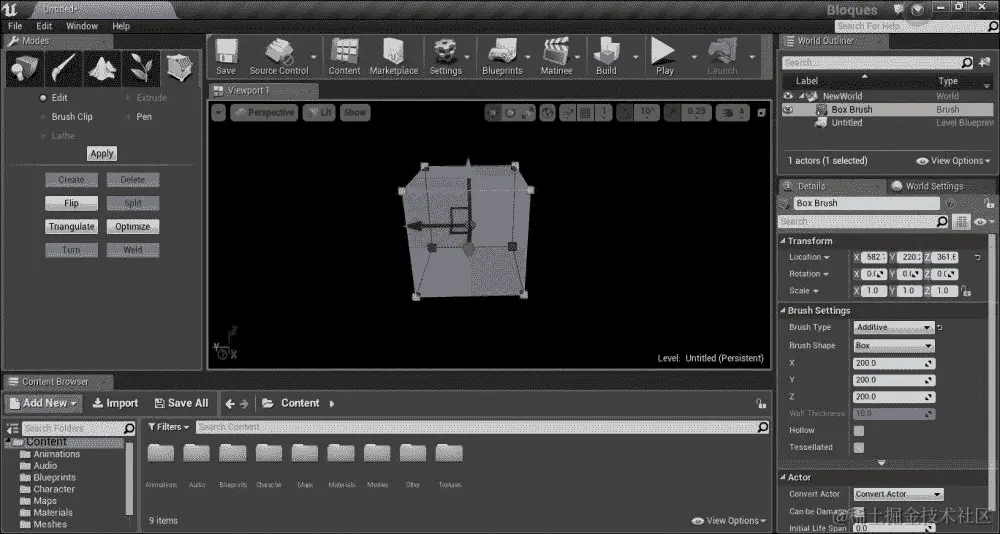Click the Box Brush actor name field

866,203
